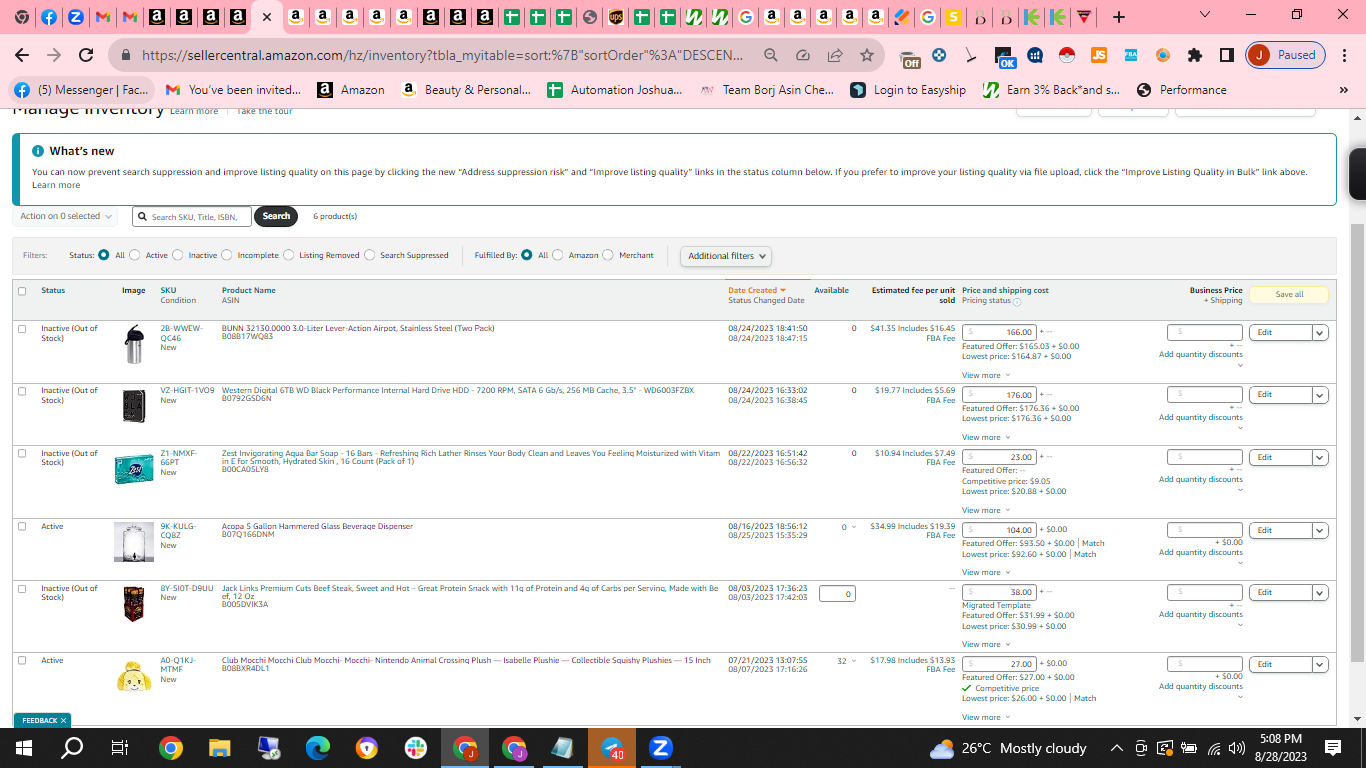Reload the page with the refresh icon
The width and height of the screenshot is (1366, 768).
(x=86, y=55)
